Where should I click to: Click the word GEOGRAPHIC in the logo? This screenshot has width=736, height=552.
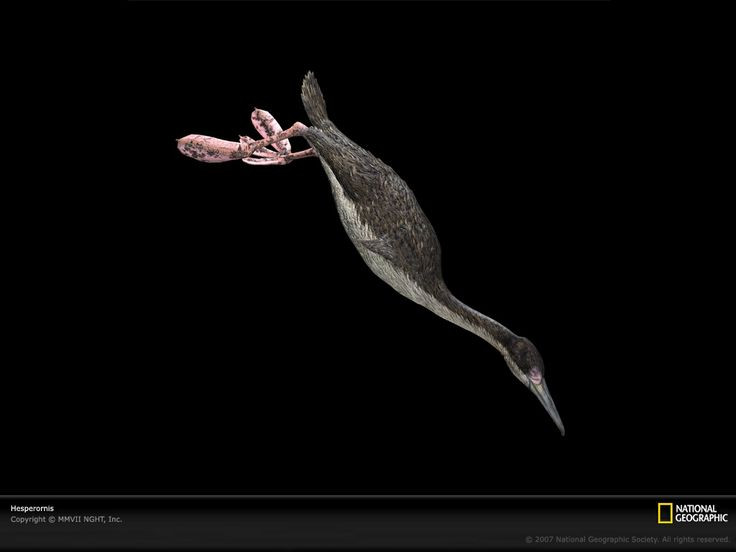click(x=701, y=518)
